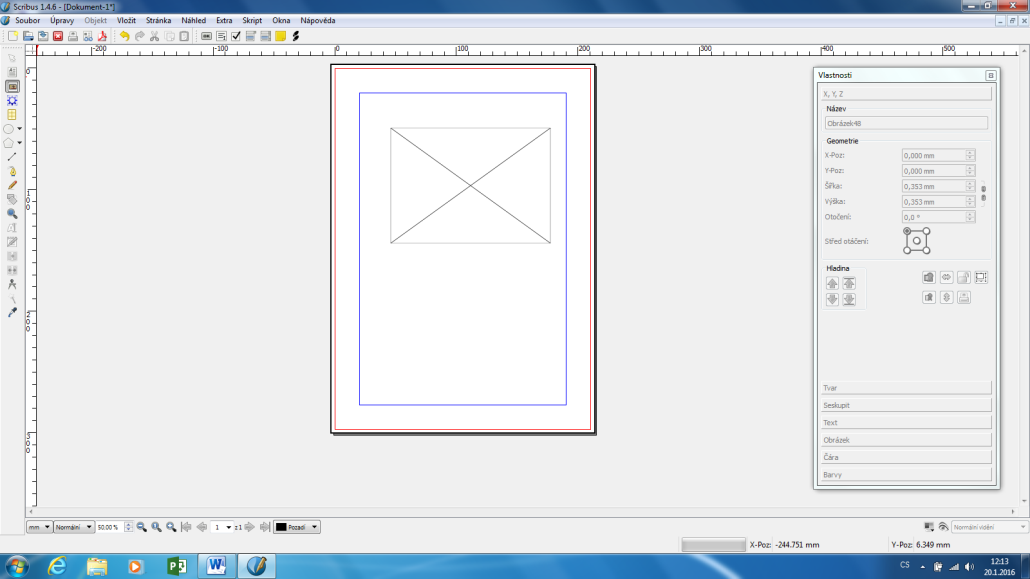Toggle the color management icon
Screen dimensions: 1030x579
pos(929,527)
